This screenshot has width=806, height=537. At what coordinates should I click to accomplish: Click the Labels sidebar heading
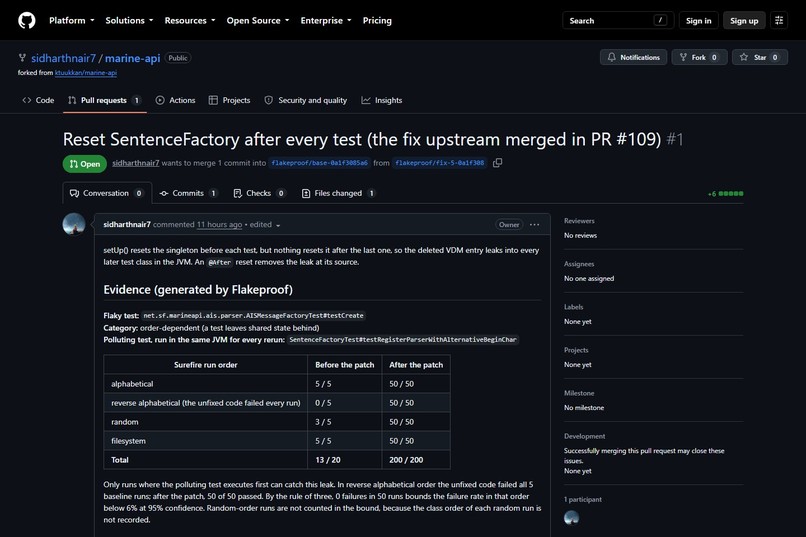tap(574, 307)
